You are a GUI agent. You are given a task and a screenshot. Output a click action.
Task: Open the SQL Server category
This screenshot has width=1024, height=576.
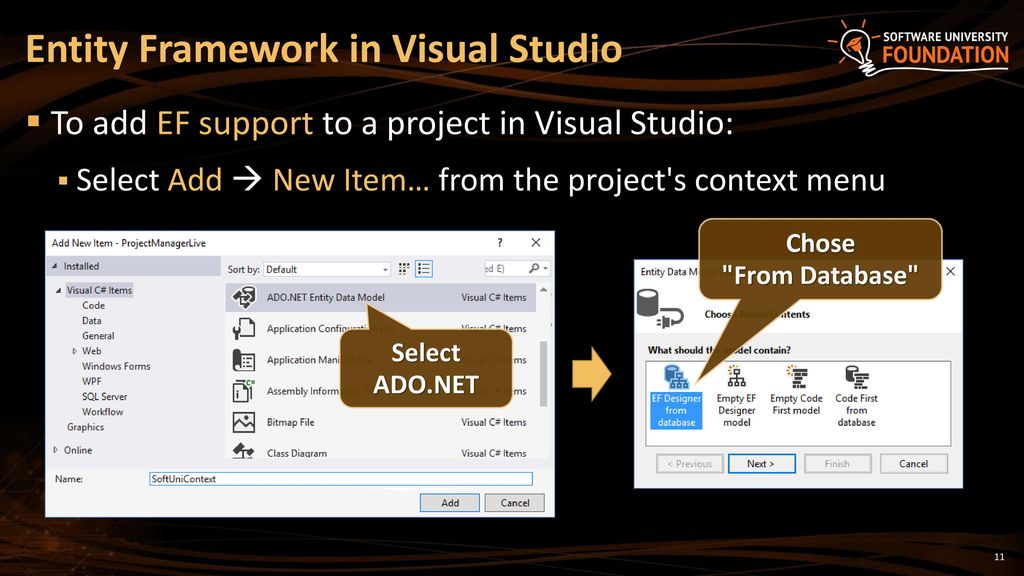click(x=104, y=396)
